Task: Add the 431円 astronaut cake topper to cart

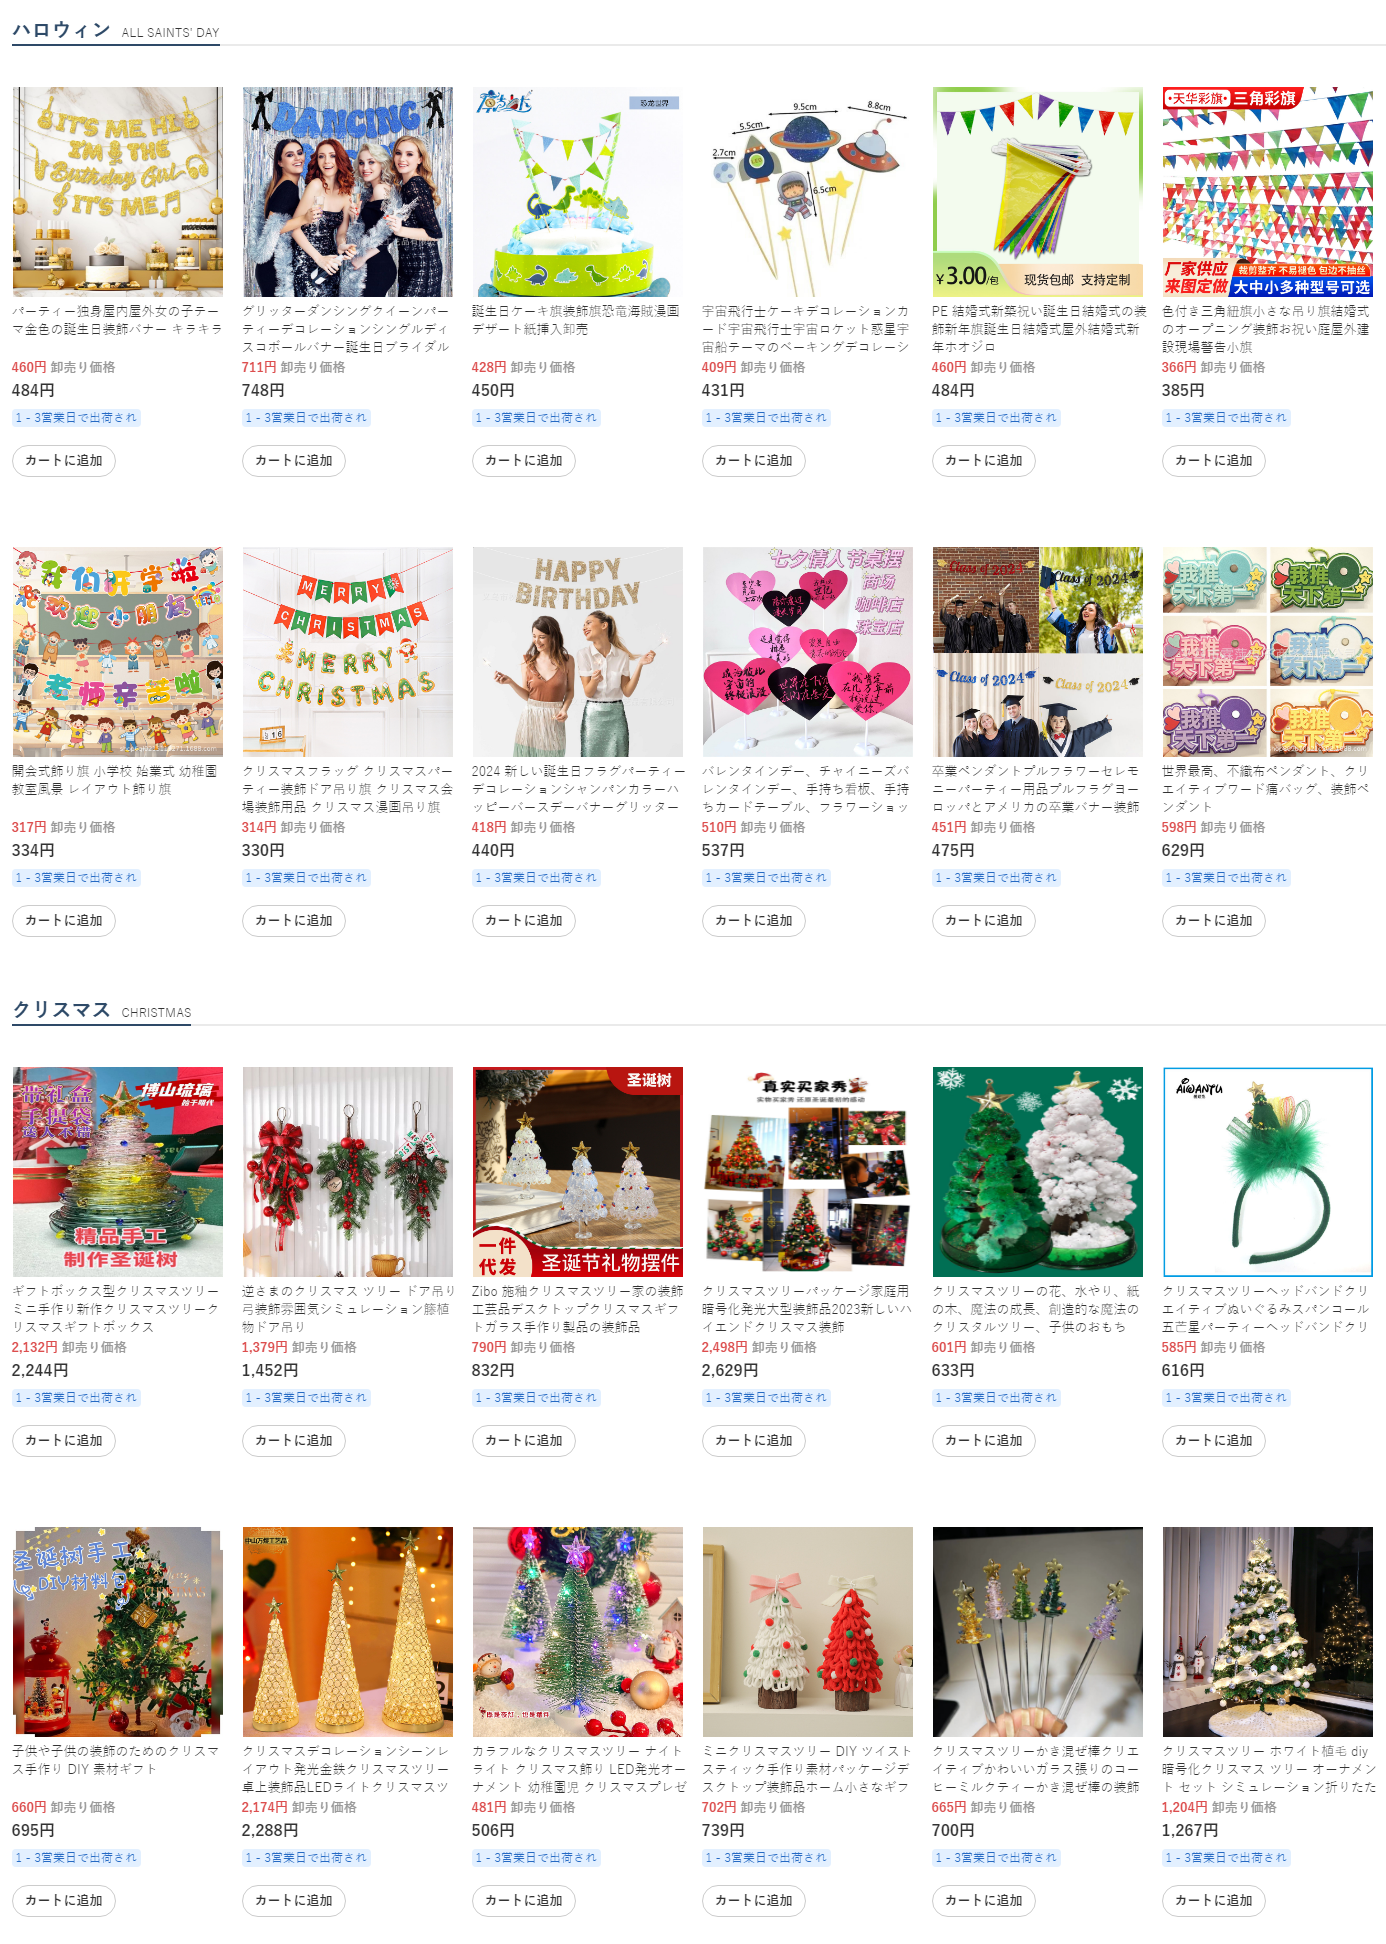Action: point(754,461)
